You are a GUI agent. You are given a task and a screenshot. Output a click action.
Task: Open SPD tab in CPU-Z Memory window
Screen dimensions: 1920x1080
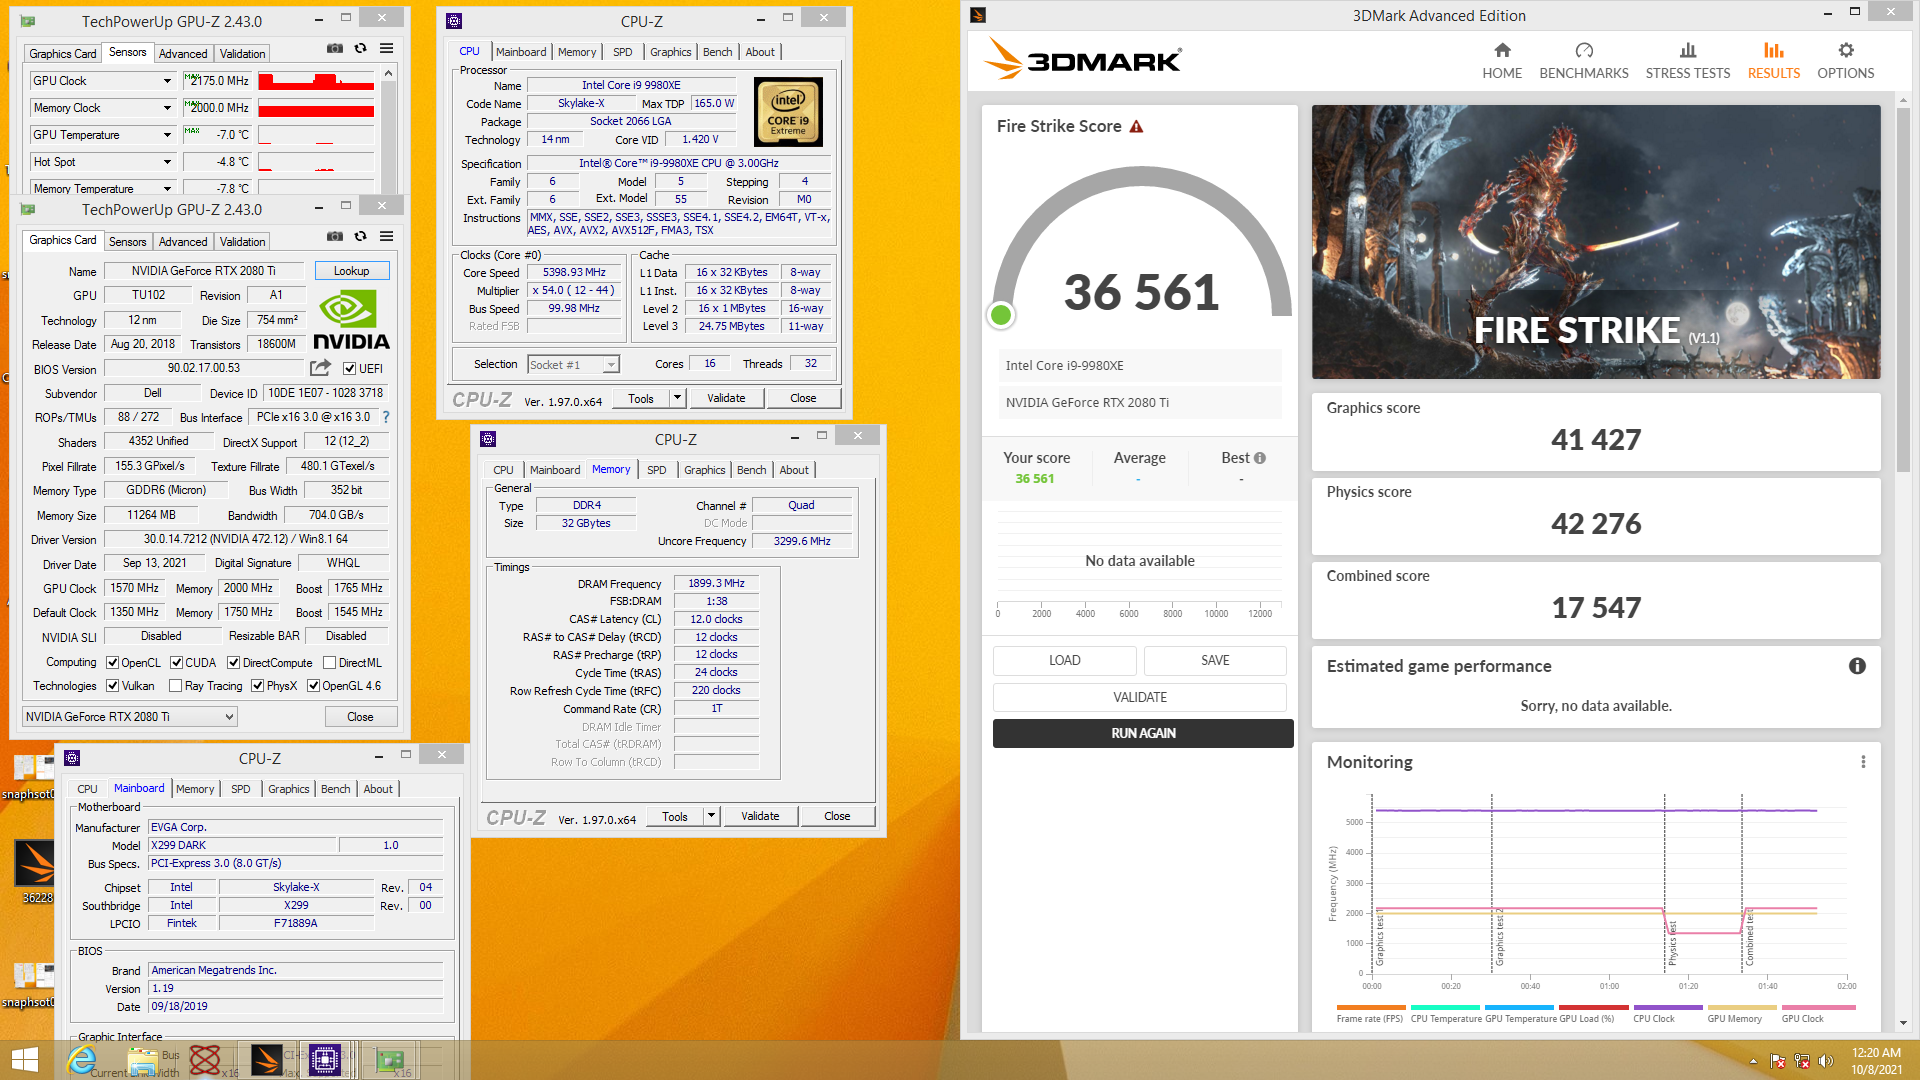tap(656, 470)
